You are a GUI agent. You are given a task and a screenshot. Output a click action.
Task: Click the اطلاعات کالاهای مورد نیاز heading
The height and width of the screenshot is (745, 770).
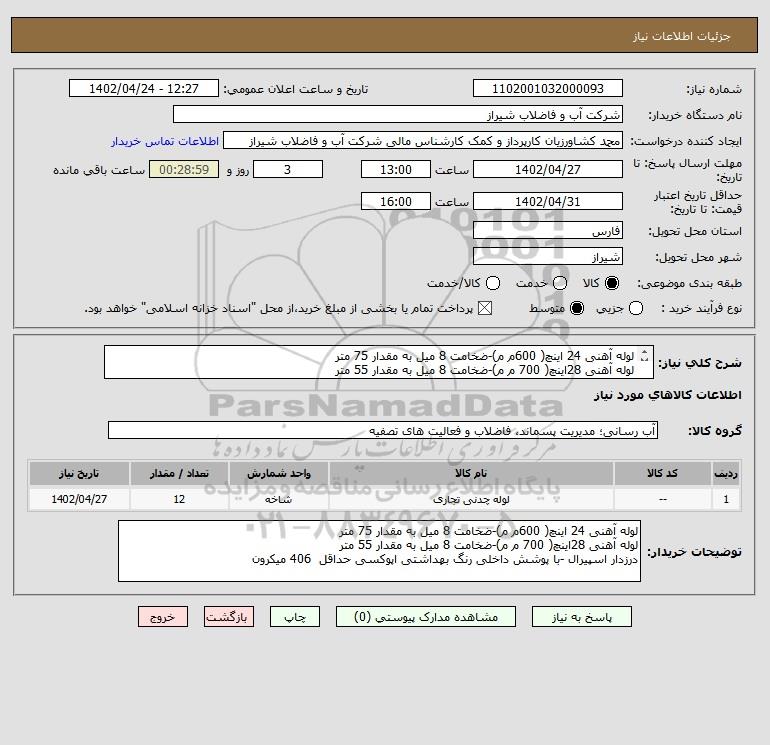[668, 395]
